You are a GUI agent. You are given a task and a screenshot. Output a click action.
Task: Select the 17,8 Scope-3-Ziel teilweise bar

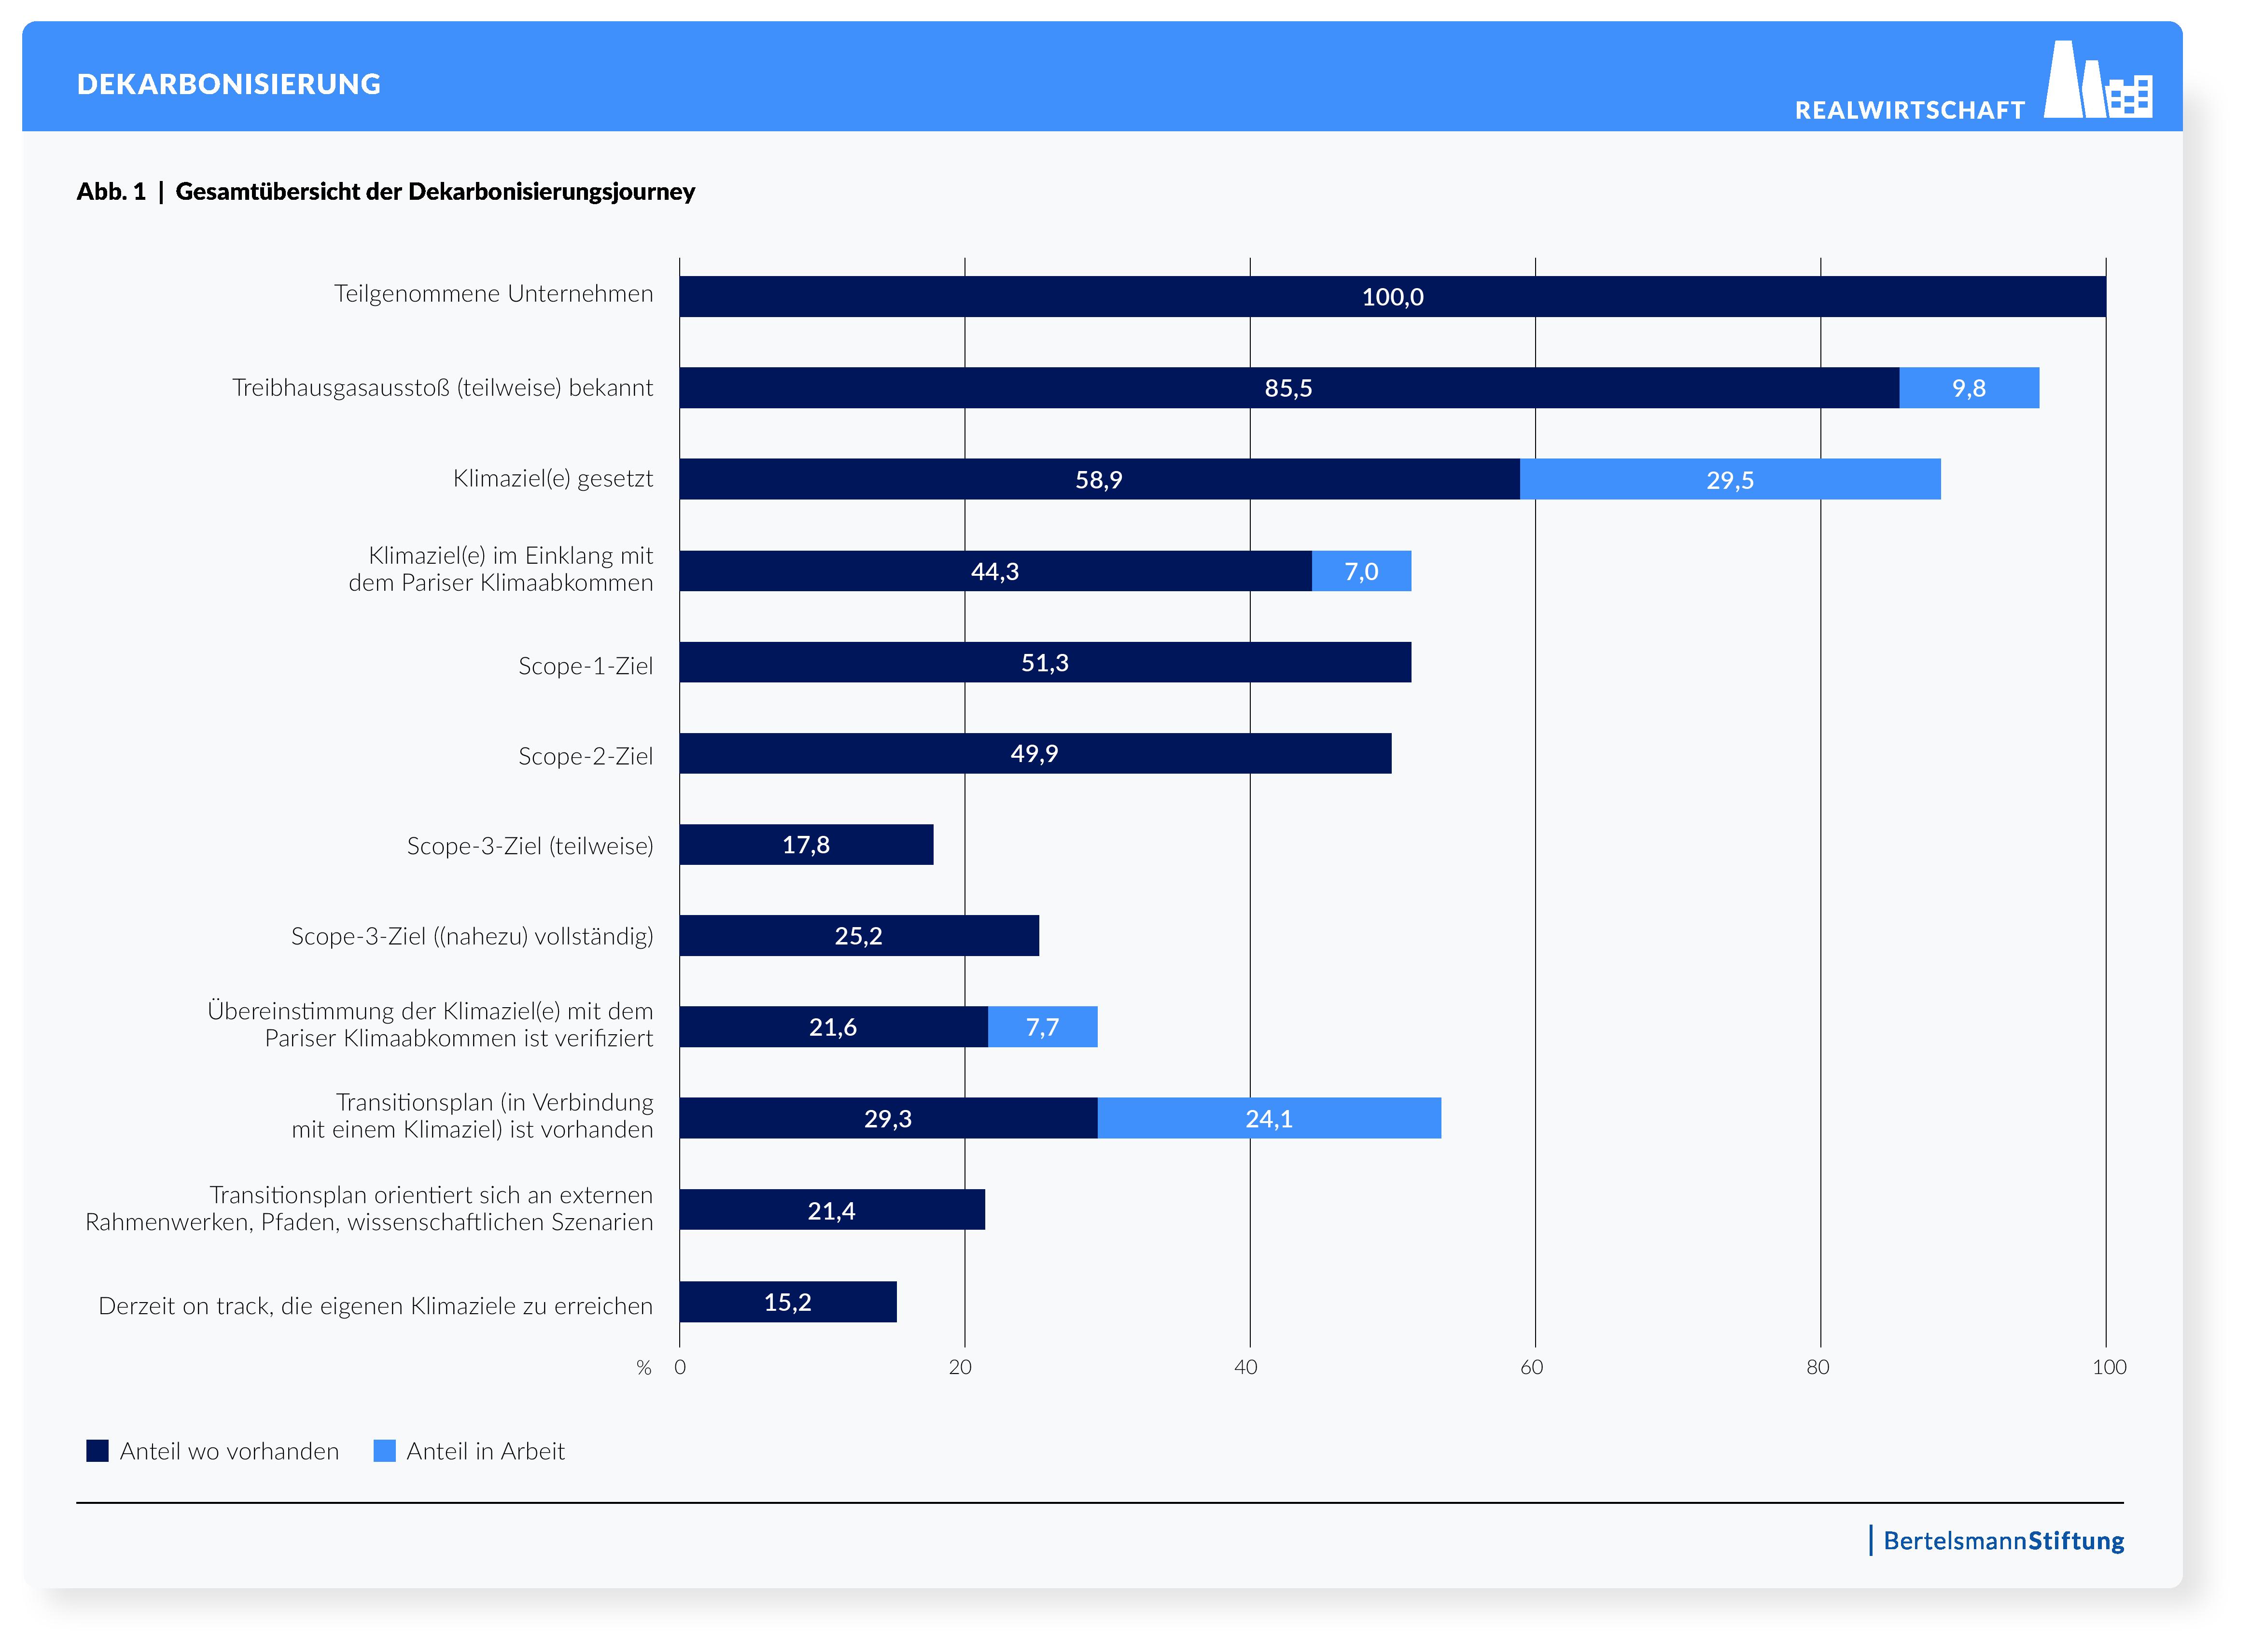point(805,845)
